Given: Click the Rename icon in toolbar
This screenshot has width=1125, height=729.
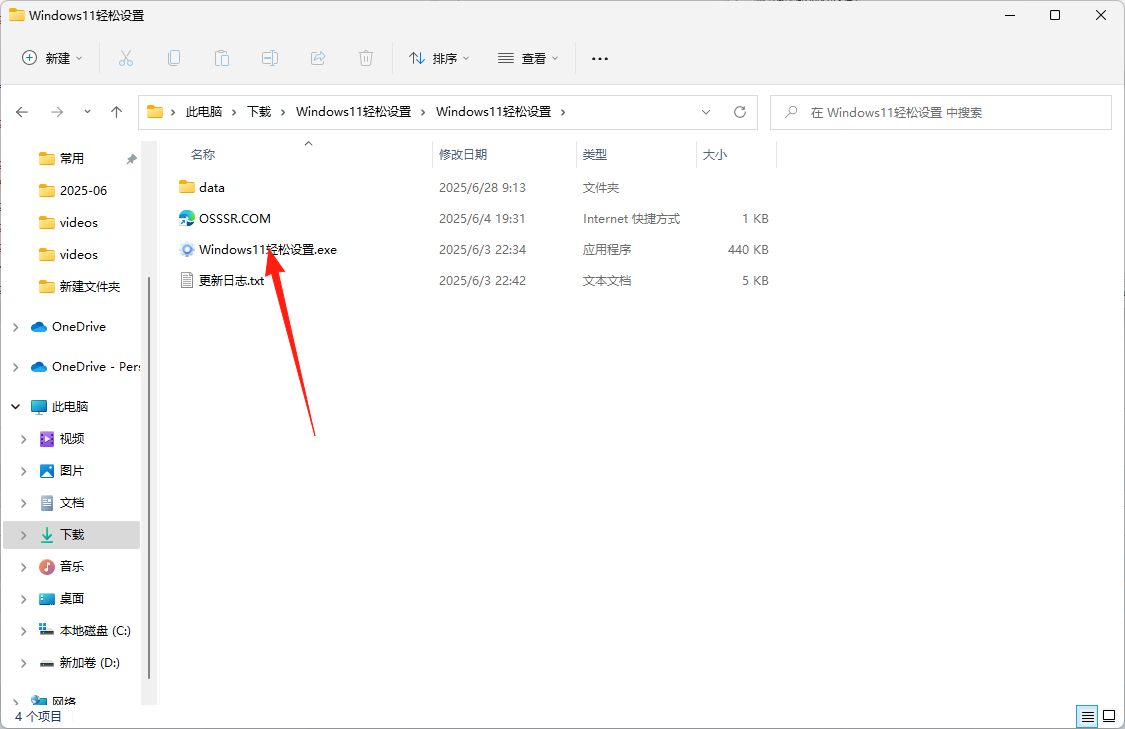Looking at the screenshot, I should click(x=270, y=59).
